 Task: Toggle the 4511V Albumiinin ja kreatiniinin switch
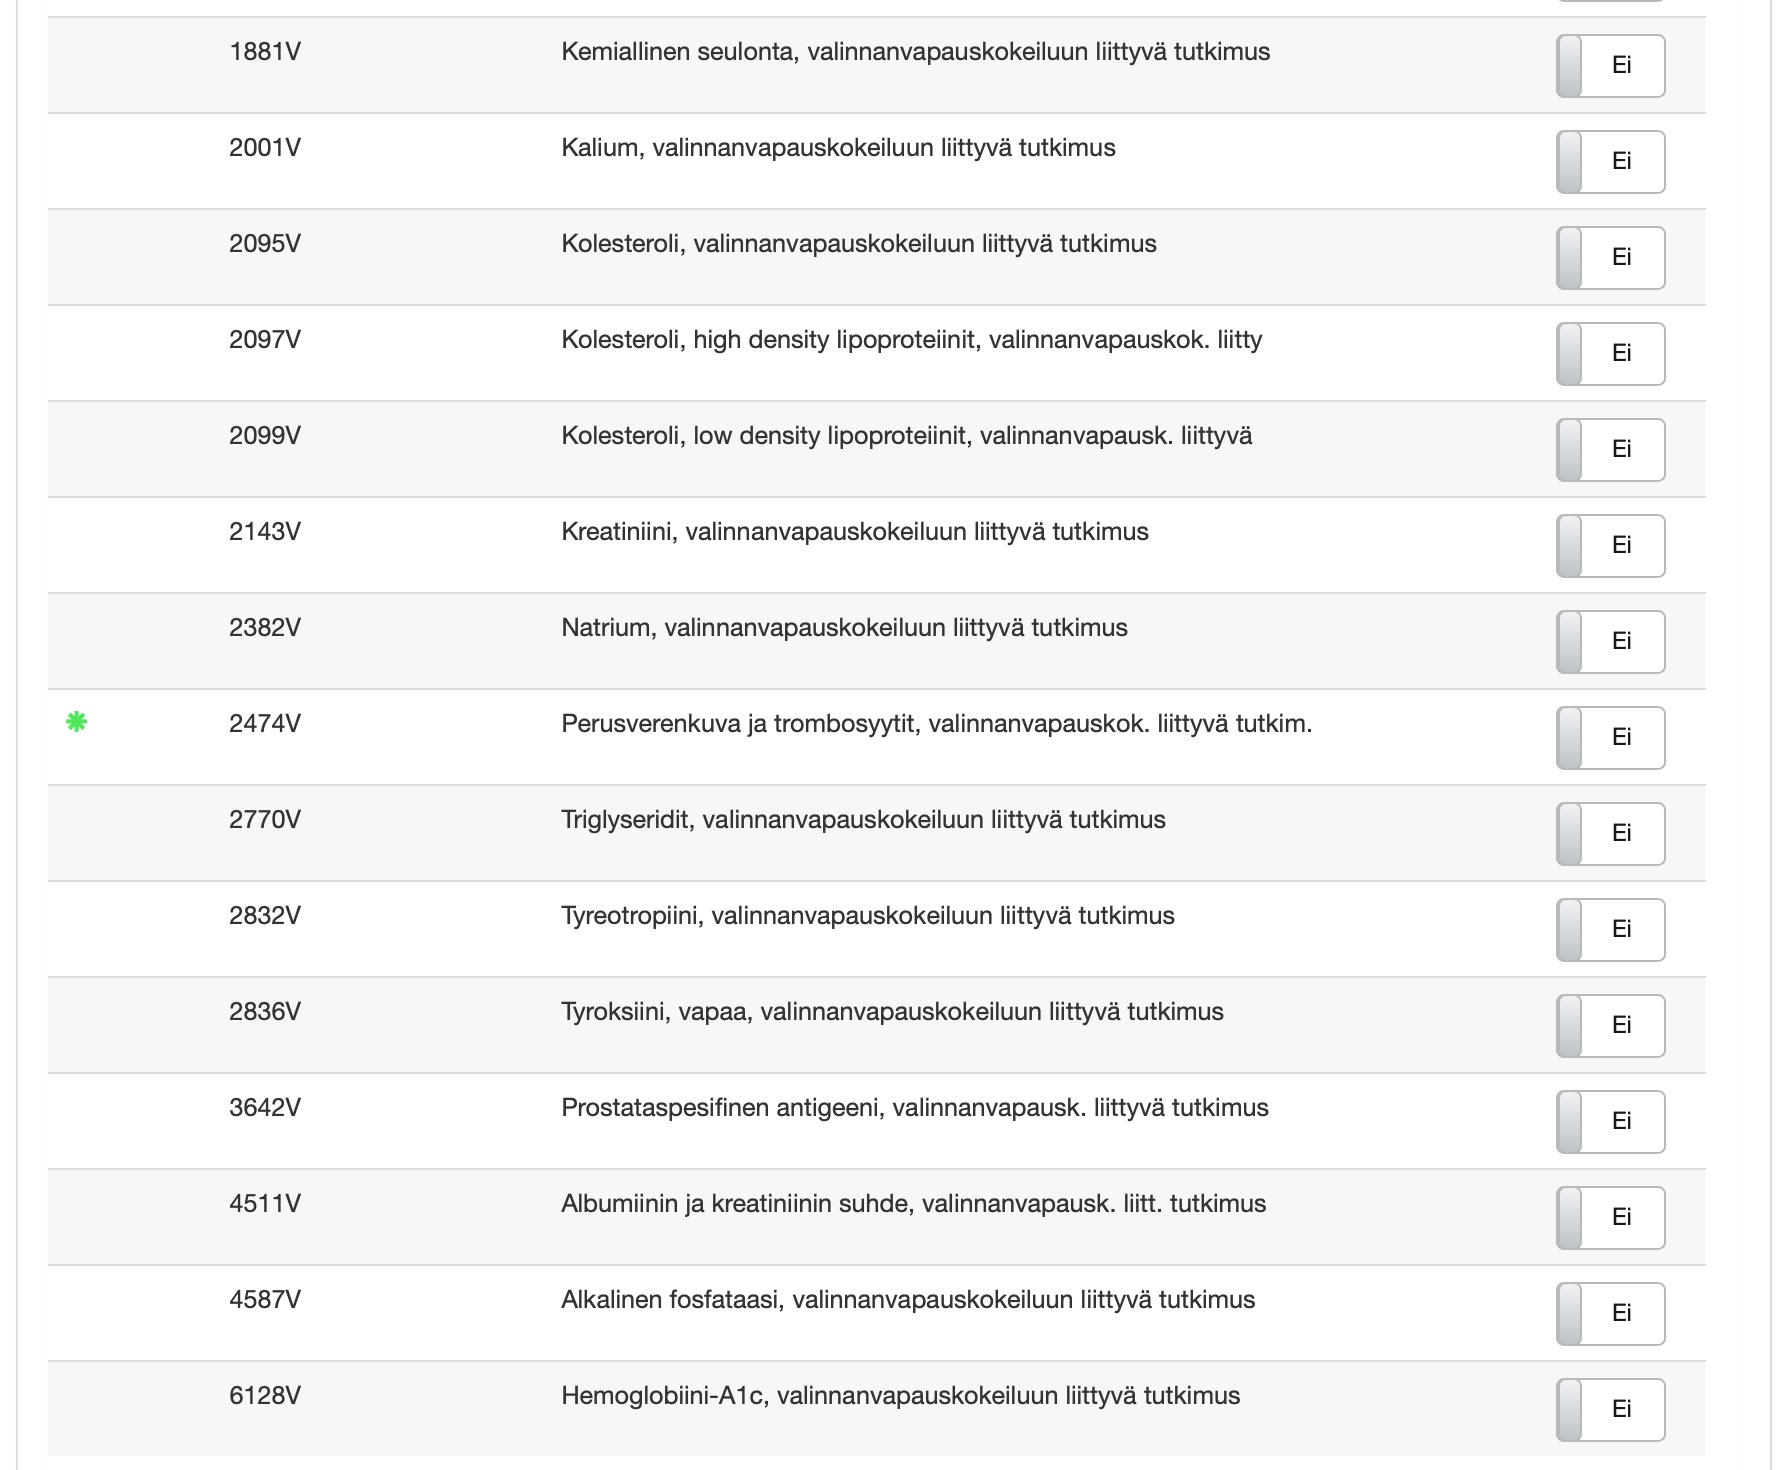[x=1610, y=1218]
